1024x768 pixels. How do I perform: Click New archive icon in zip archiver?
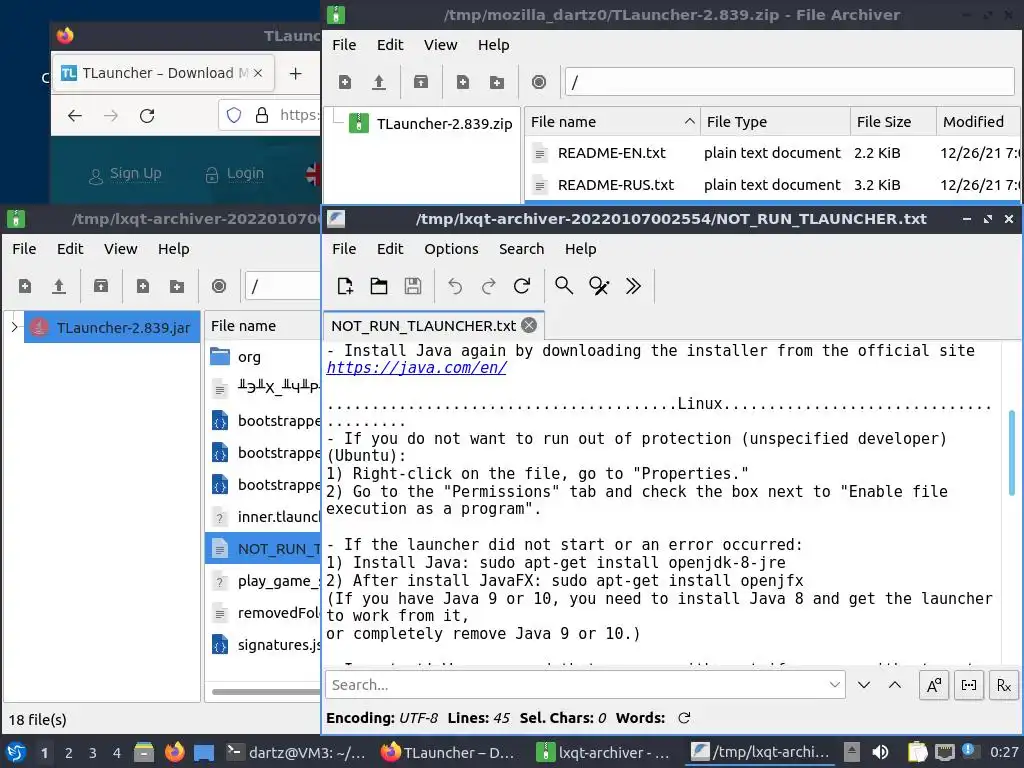[x=345, y=82]
